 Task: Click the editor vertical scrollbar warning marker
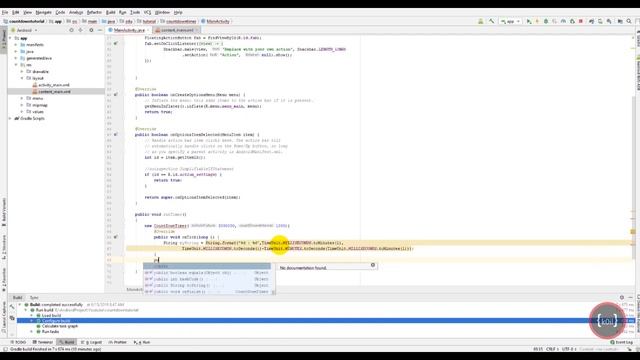point(633,231)
